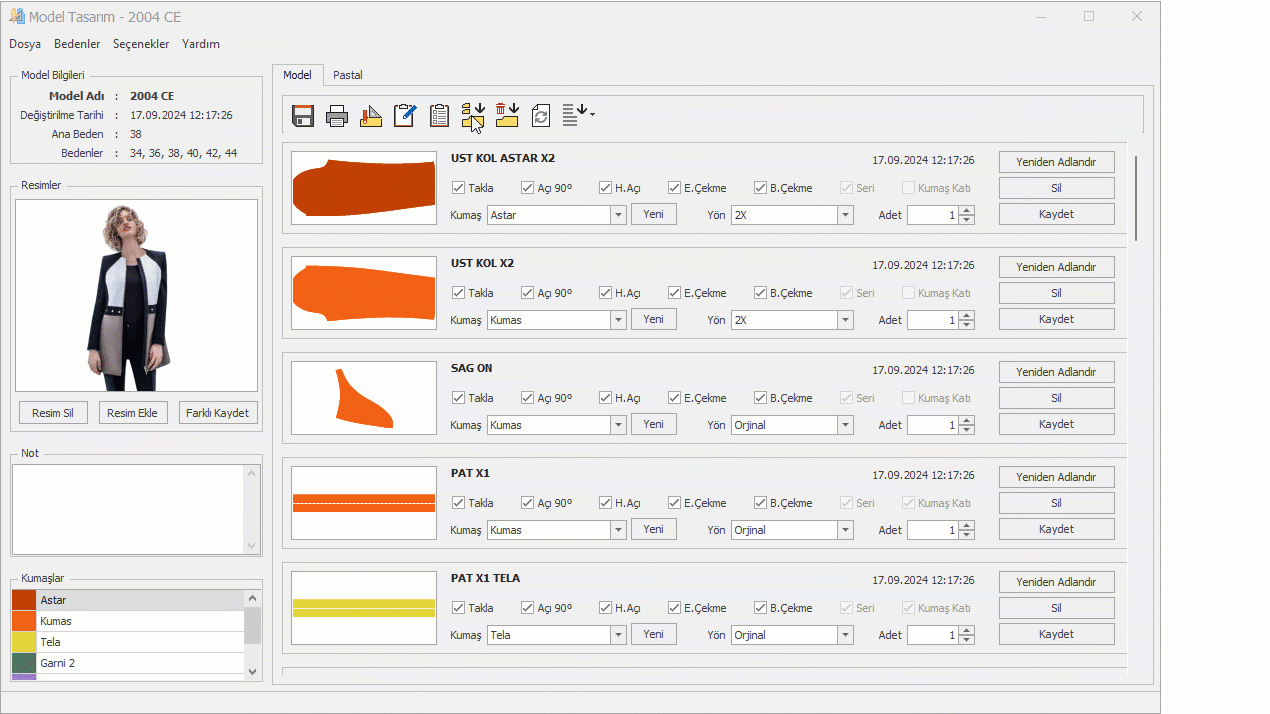
Task: Toggle B.Çekme checkbox for PAT X1 row
Action: (x=761, y=503)
